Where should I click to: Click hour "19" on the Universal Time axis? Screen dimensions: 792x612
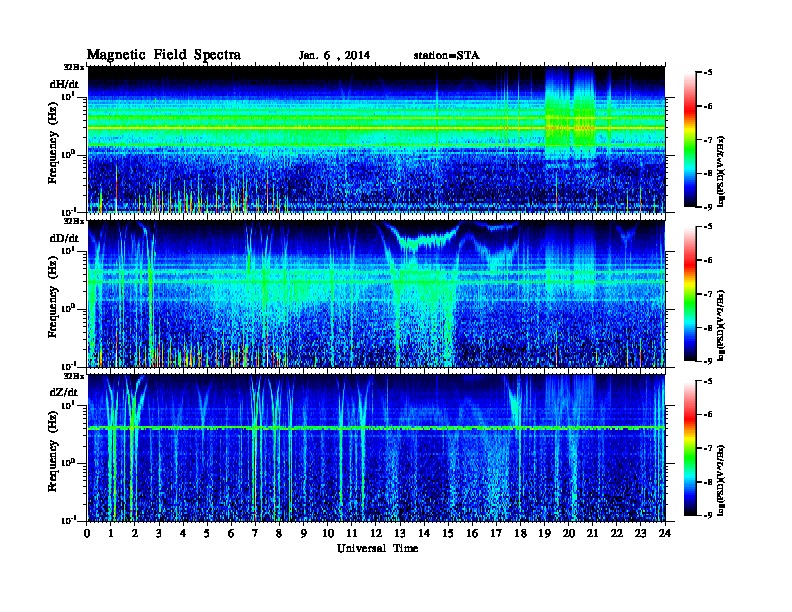coord(544,533)
